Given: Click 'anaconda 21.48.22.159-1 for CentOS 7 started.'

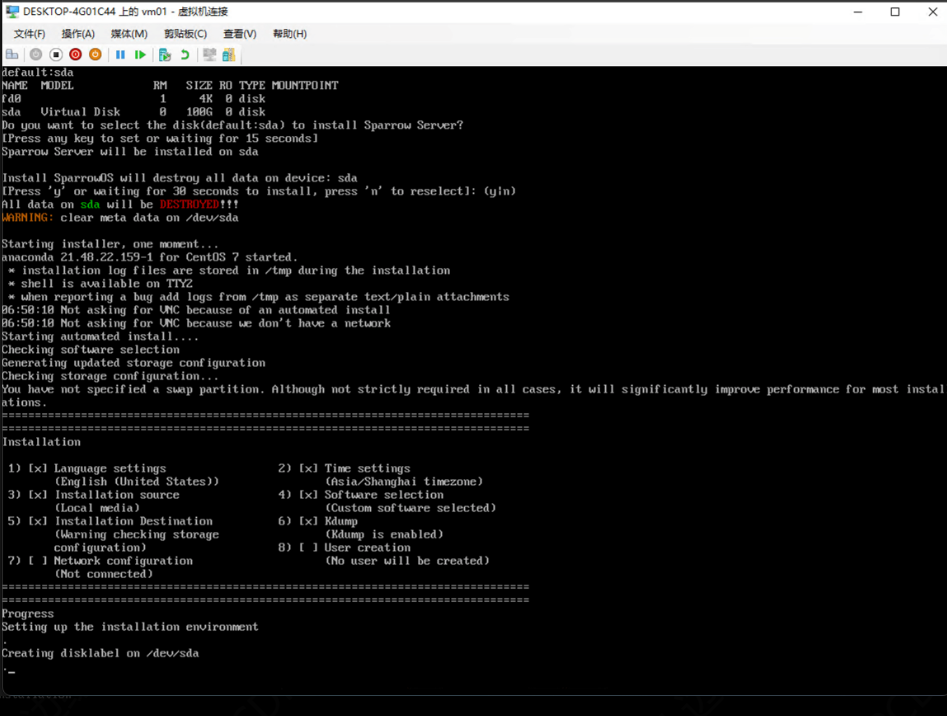Looking at the screenshot, I should point(149,258).
